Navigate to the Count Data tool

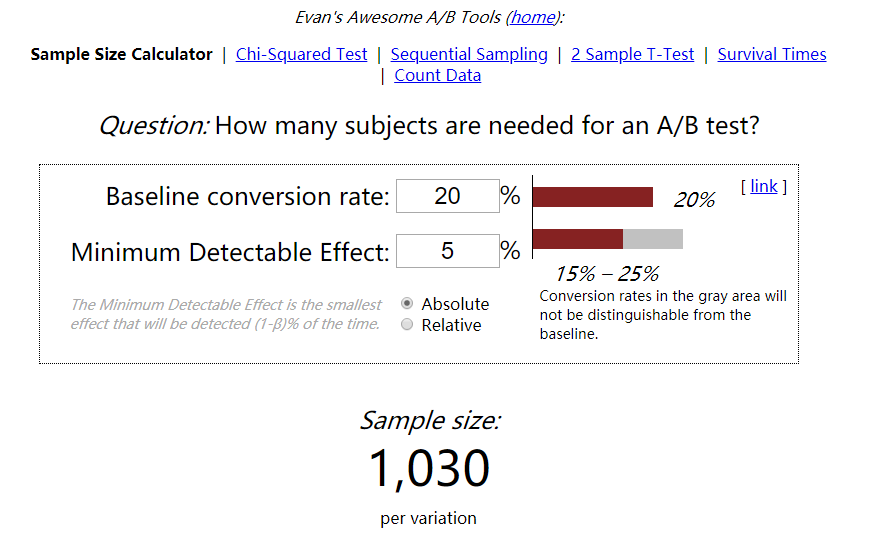coord(437,75)
